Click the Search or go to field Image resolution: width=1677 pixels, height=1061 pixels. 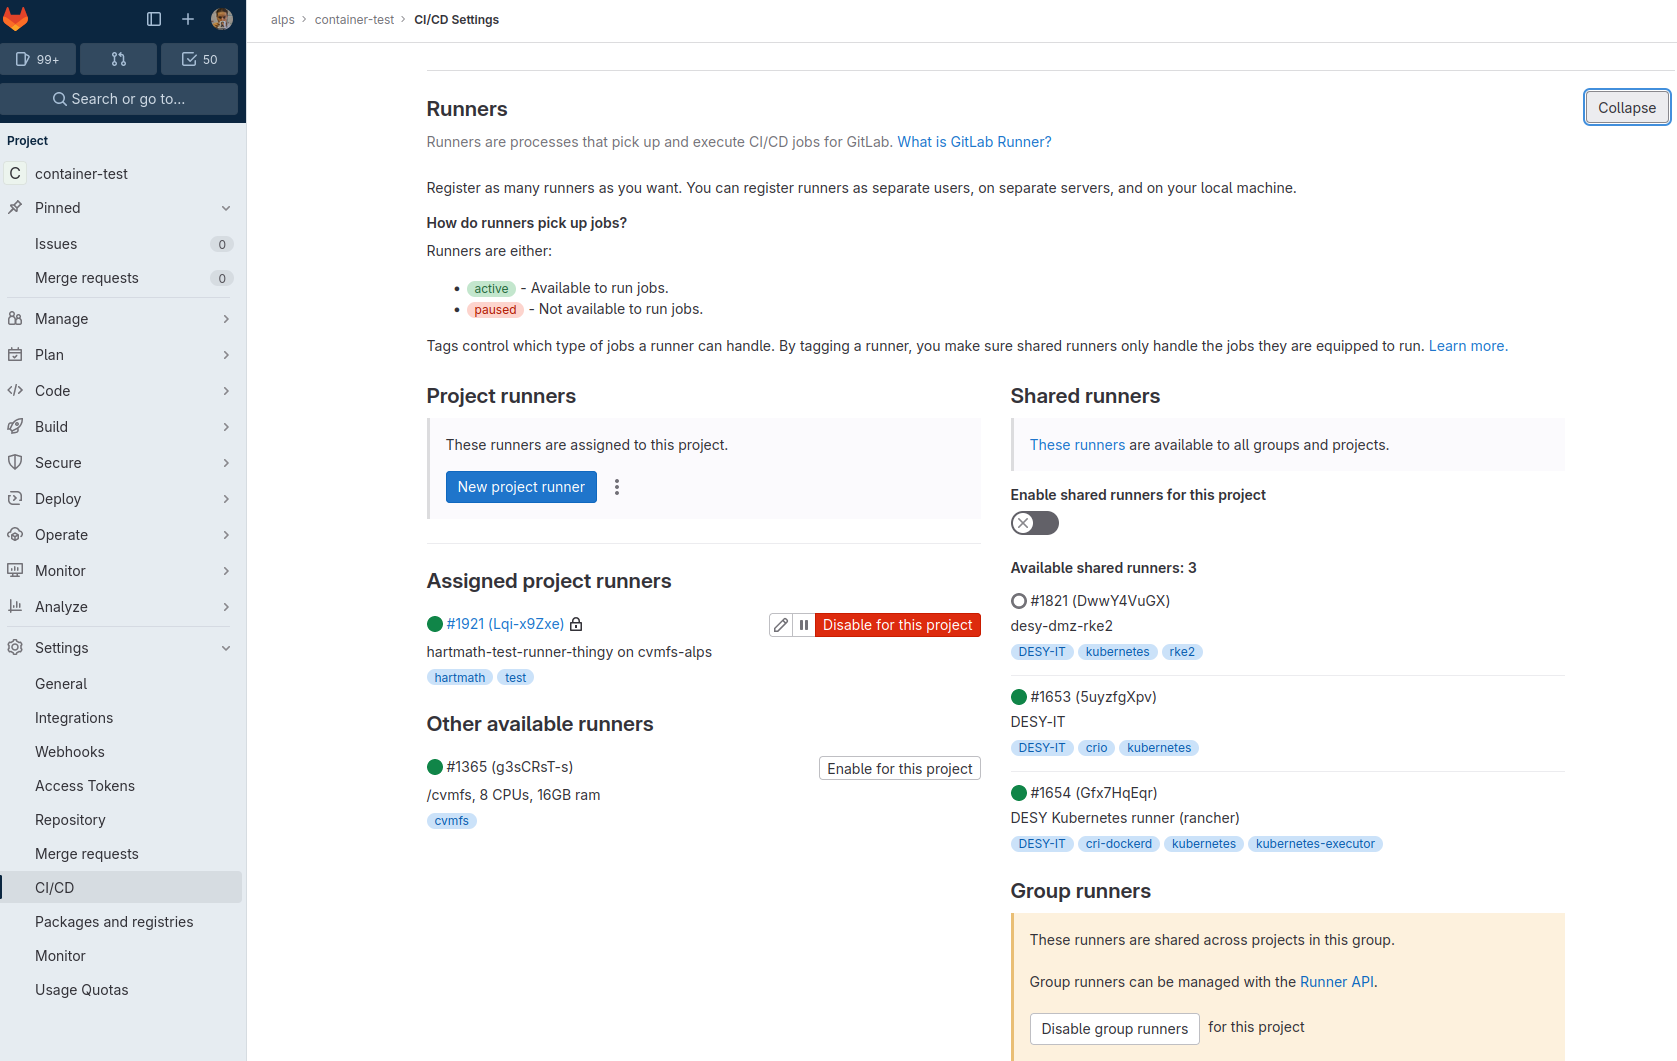pyautogui.click(x=119, y=99)
